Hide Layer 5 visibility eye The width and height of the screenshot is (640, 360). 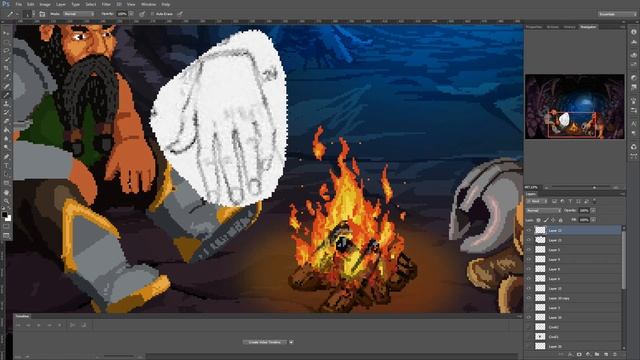pos(529,249)
